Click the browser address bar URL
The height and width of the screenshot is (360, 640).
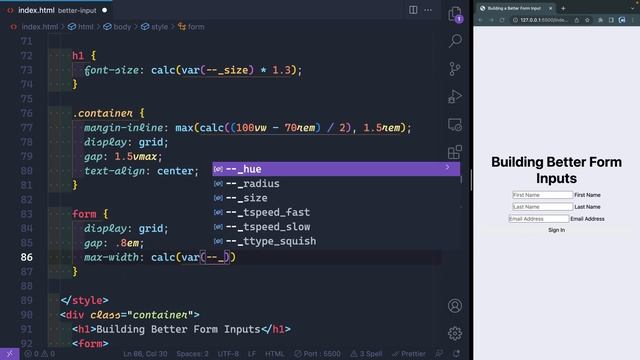click(x=543, y=20)
